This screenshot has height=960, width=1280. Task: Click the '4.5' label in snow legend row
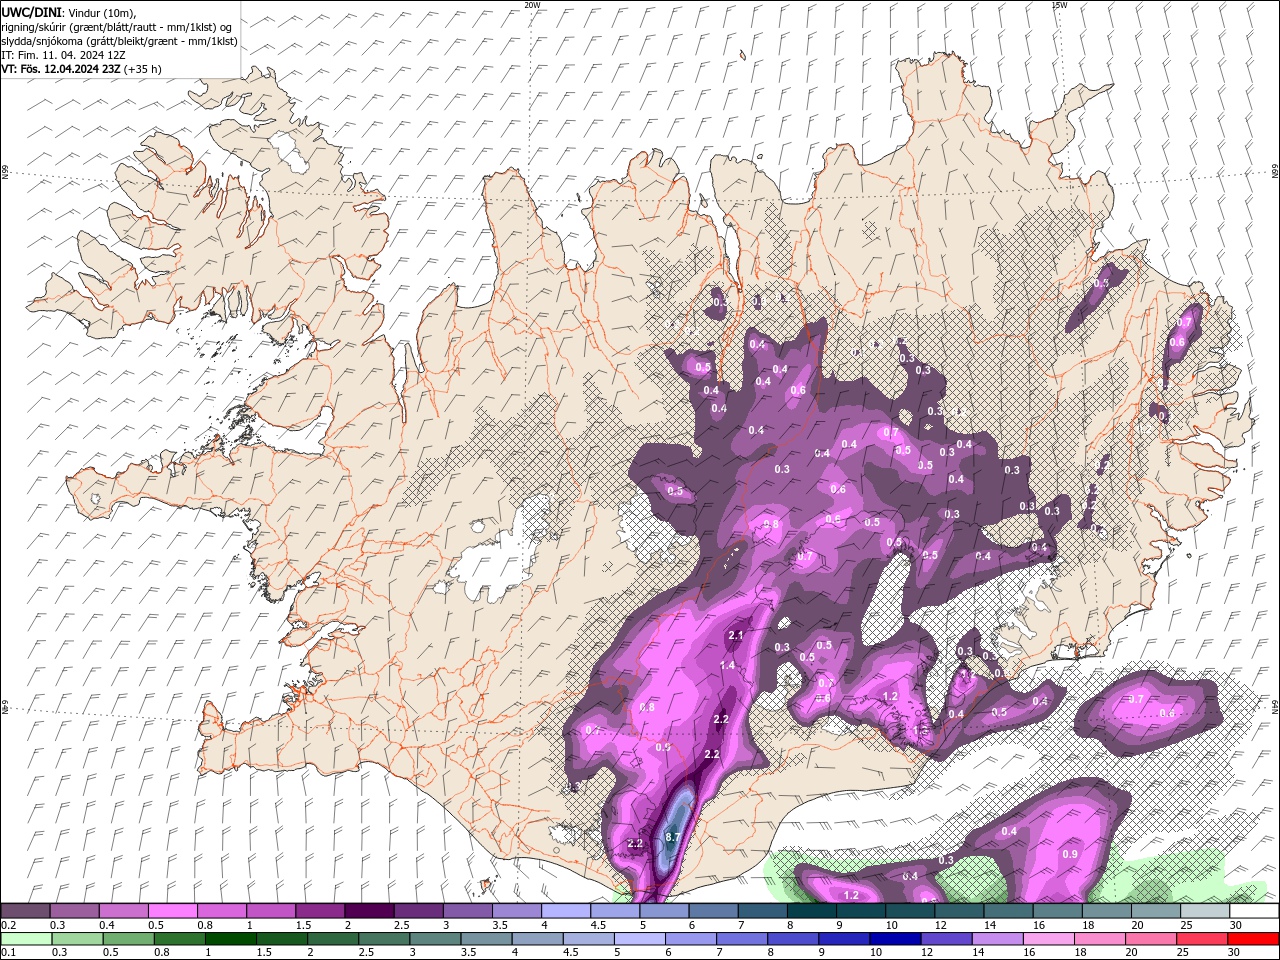pyautogui.click(x=598, y=925)
